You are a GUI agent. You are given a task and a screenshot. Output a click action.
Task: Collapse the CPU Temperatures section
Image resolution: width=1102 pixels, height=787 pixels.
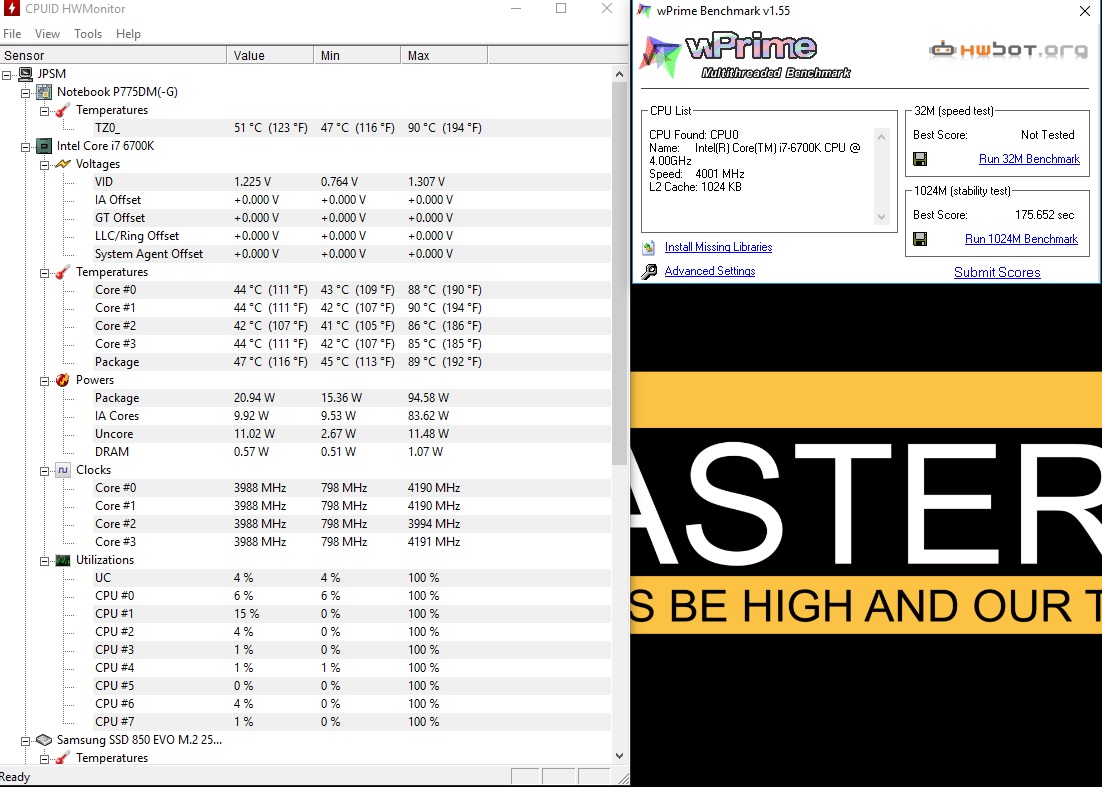44,273
